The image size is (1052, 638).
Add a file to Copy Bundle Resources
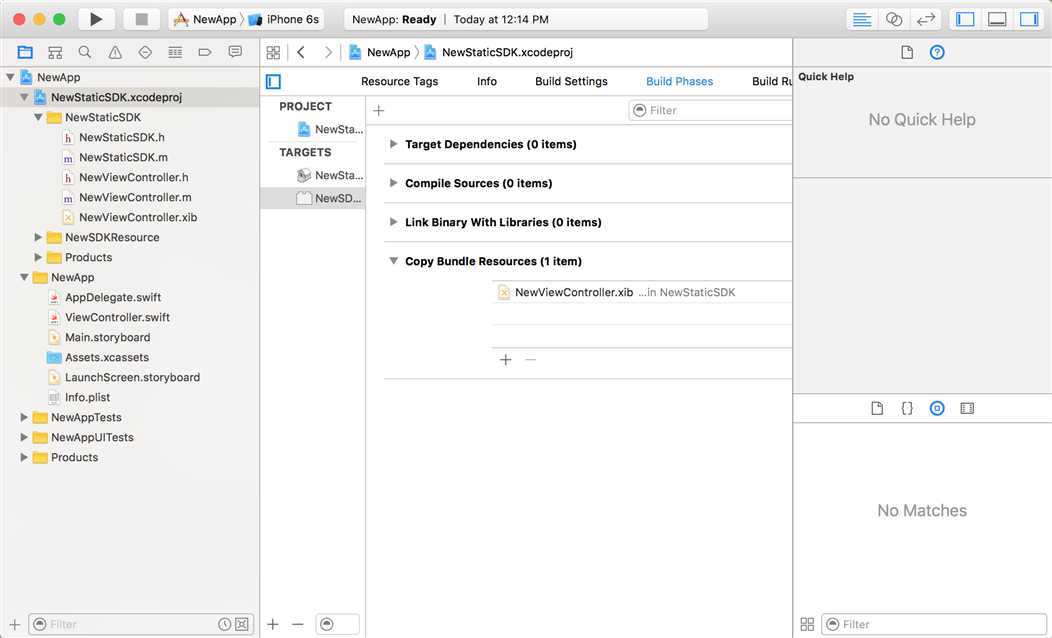point(506,360)
